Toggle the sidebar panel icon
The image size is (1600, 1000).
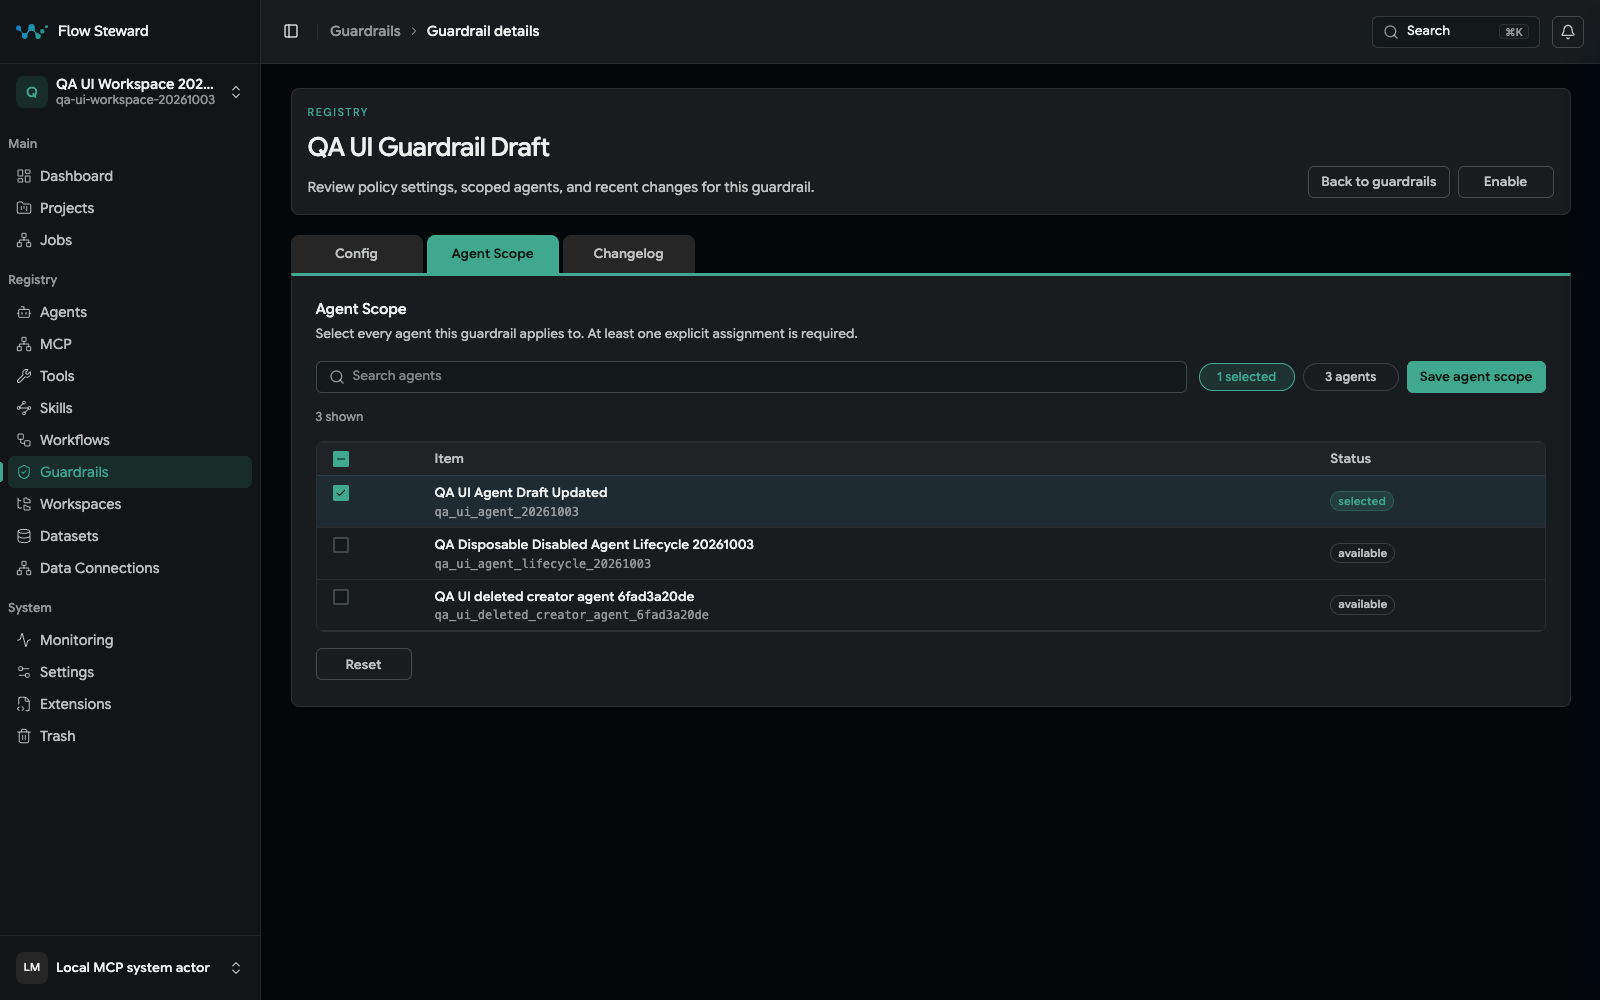291,31
